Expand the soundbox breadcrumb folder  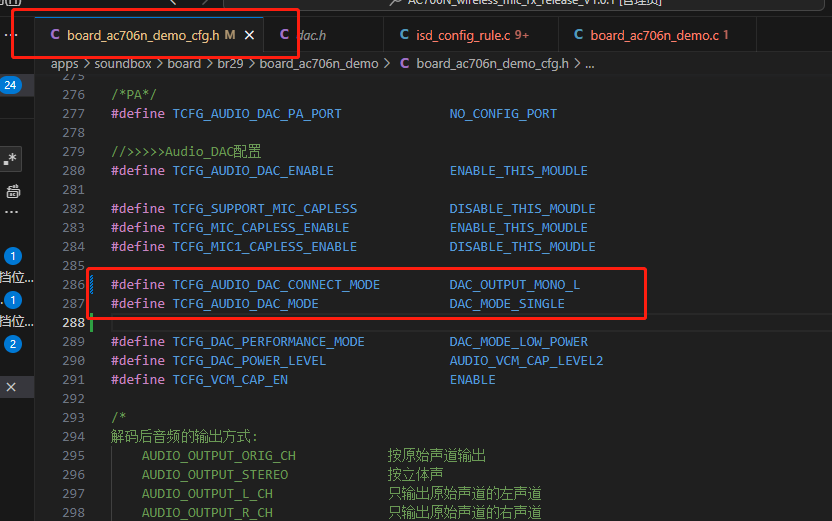coord(123,64)
